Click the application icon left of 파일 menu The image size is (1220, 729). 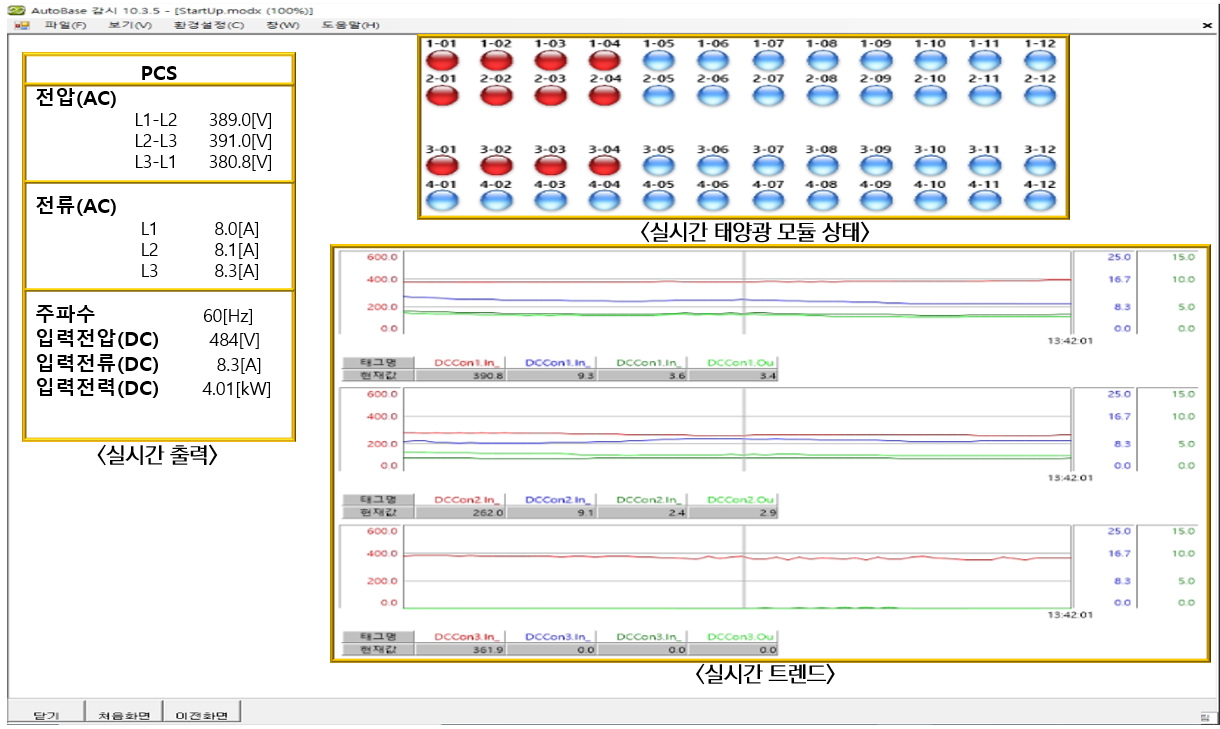pyautogui.click(x=21, y=25)
